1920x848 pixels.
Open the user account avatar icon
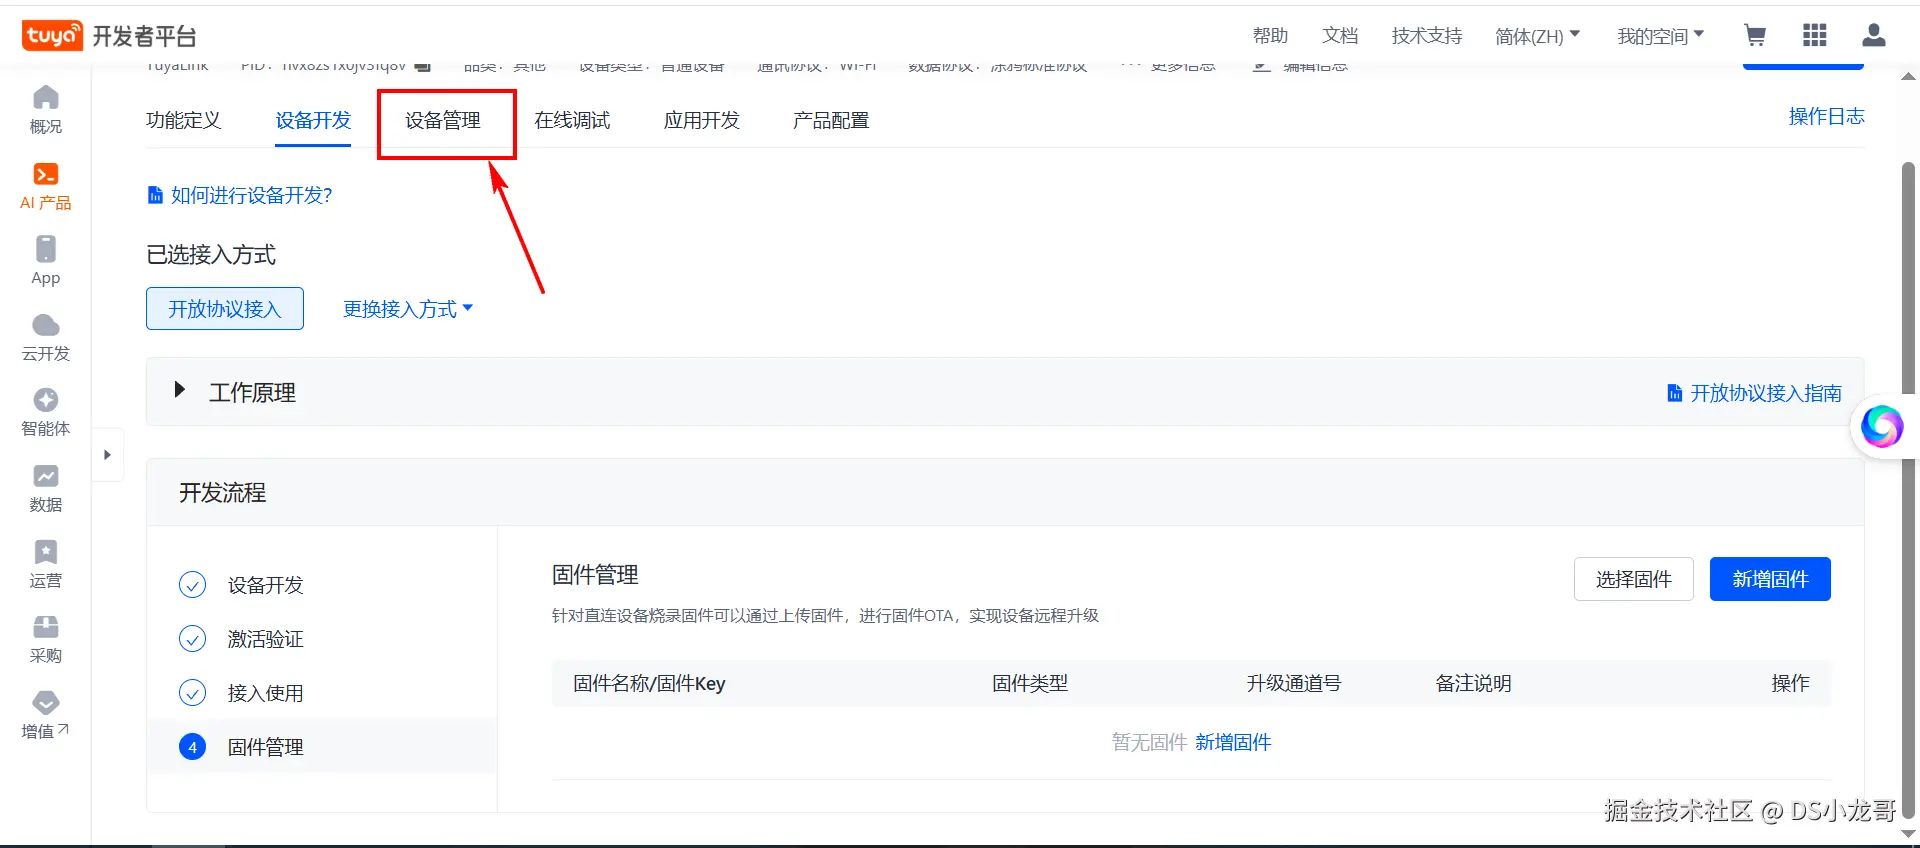(1874, 36)
